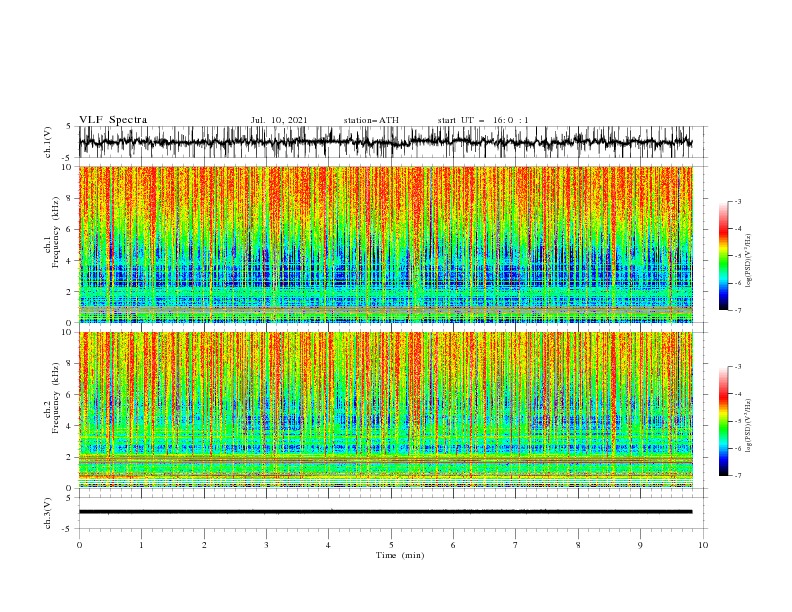Click the time axis tick label "9"

point(640,545)
